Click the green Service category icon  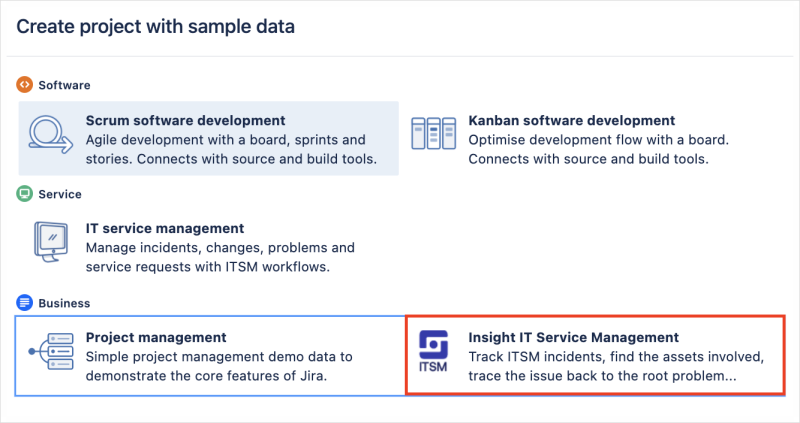pyautogui.click(x=25, y=194)
